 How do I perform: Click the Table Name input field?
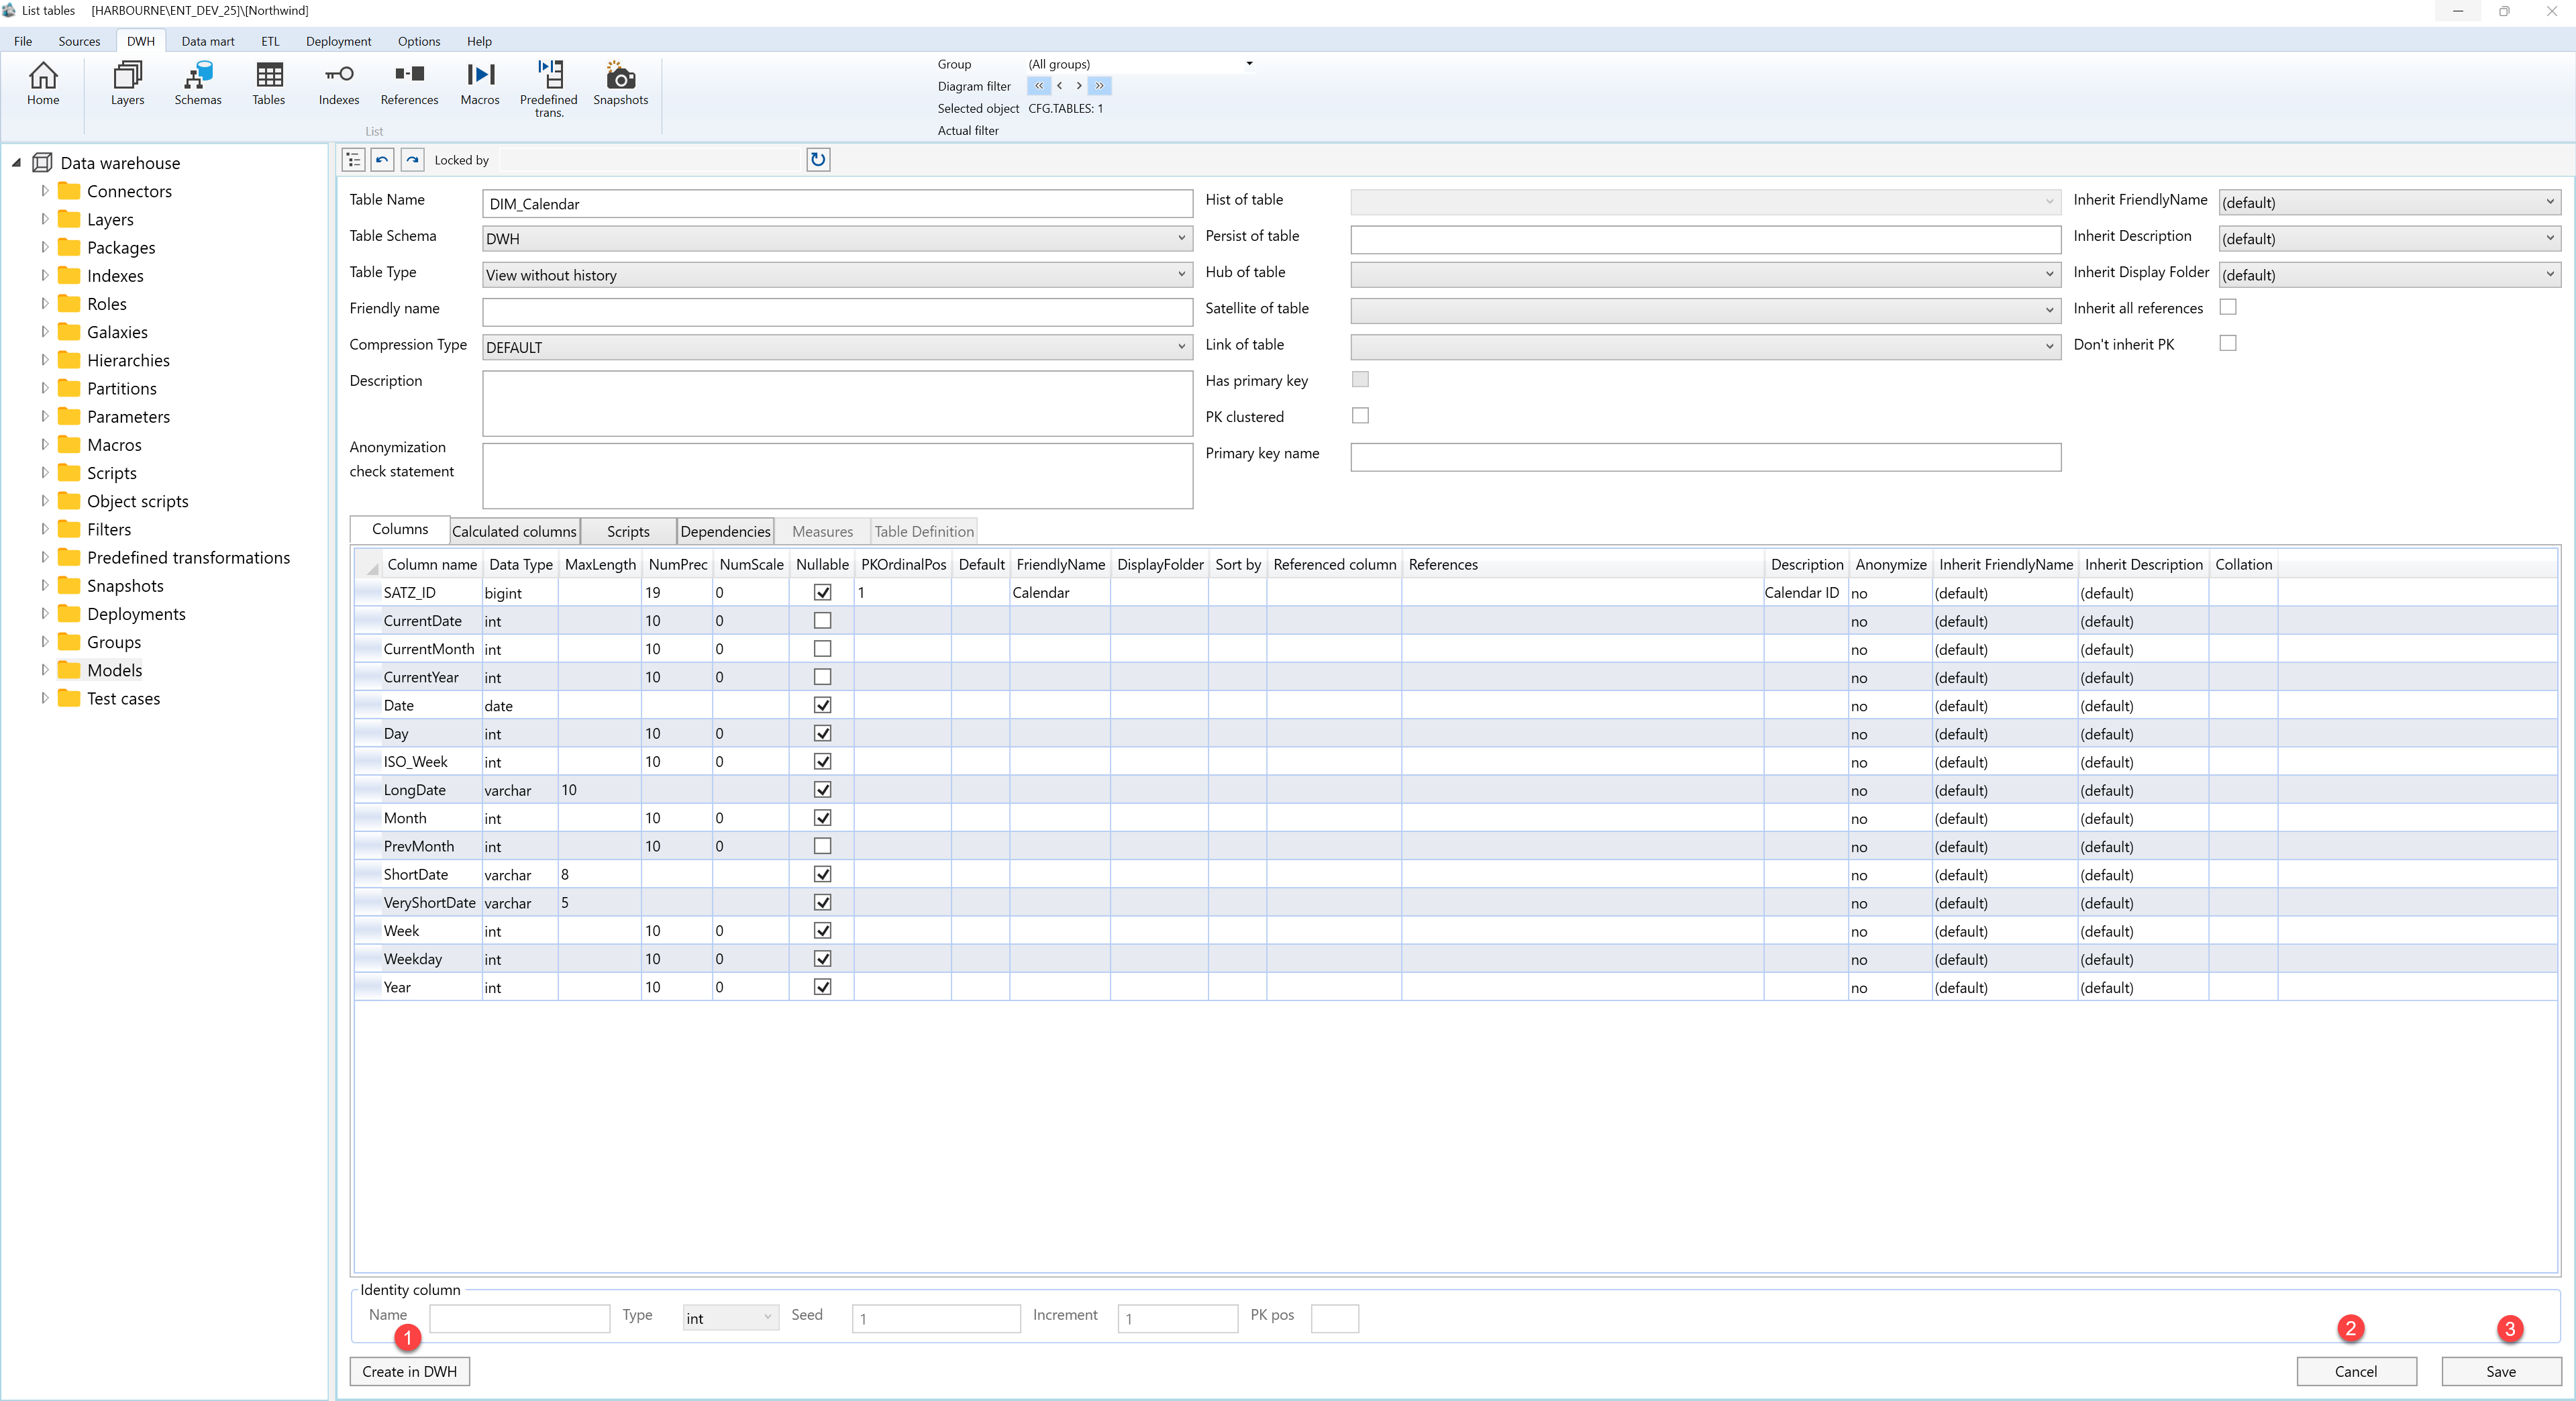pos(837,203)
